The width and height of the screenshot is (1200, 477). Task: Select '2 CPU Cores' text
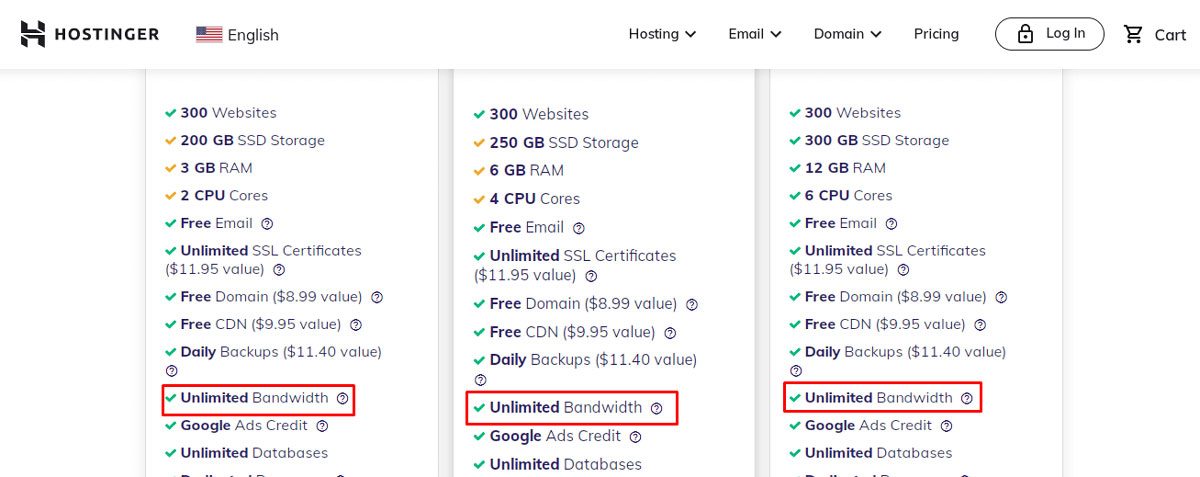[224, 196]
